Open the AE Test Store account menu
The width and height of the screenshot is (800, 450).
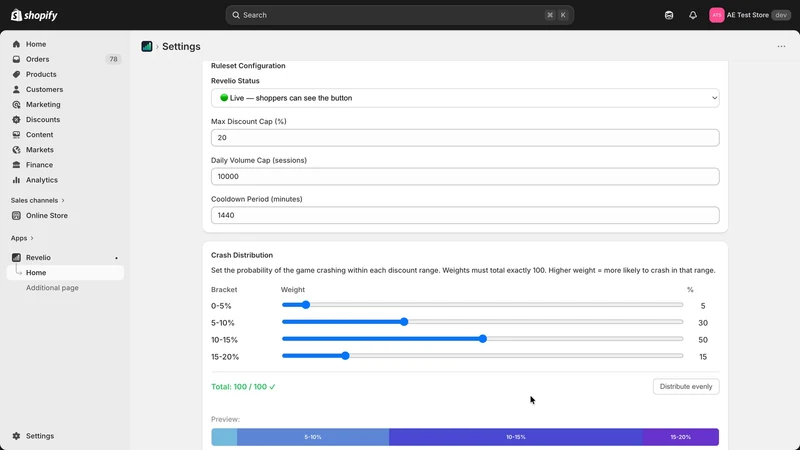pyautogui.click(x=749, y=15)
